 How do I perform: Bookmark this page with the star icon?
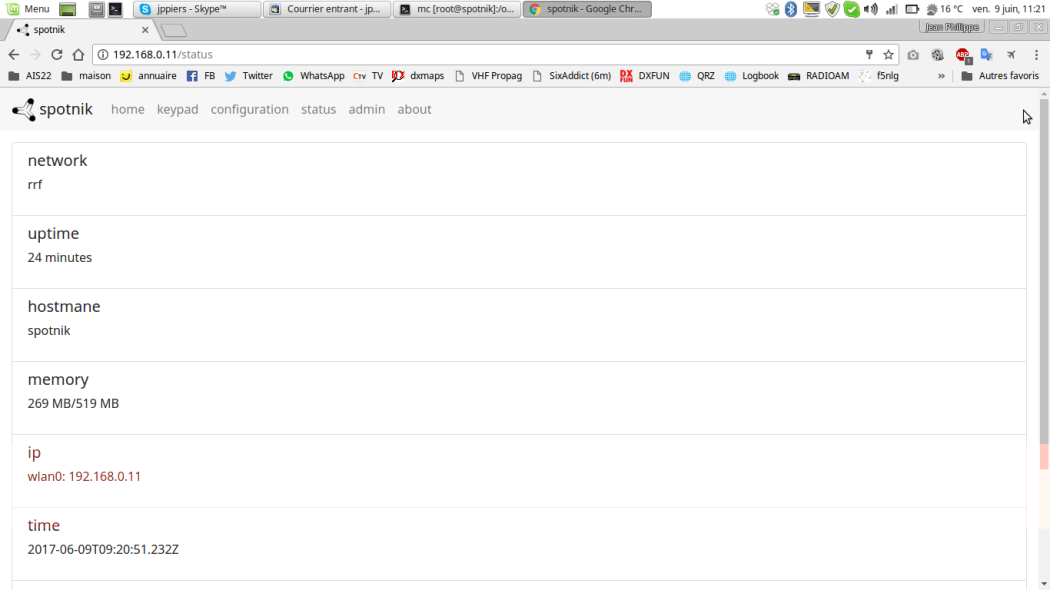point(888,55)
